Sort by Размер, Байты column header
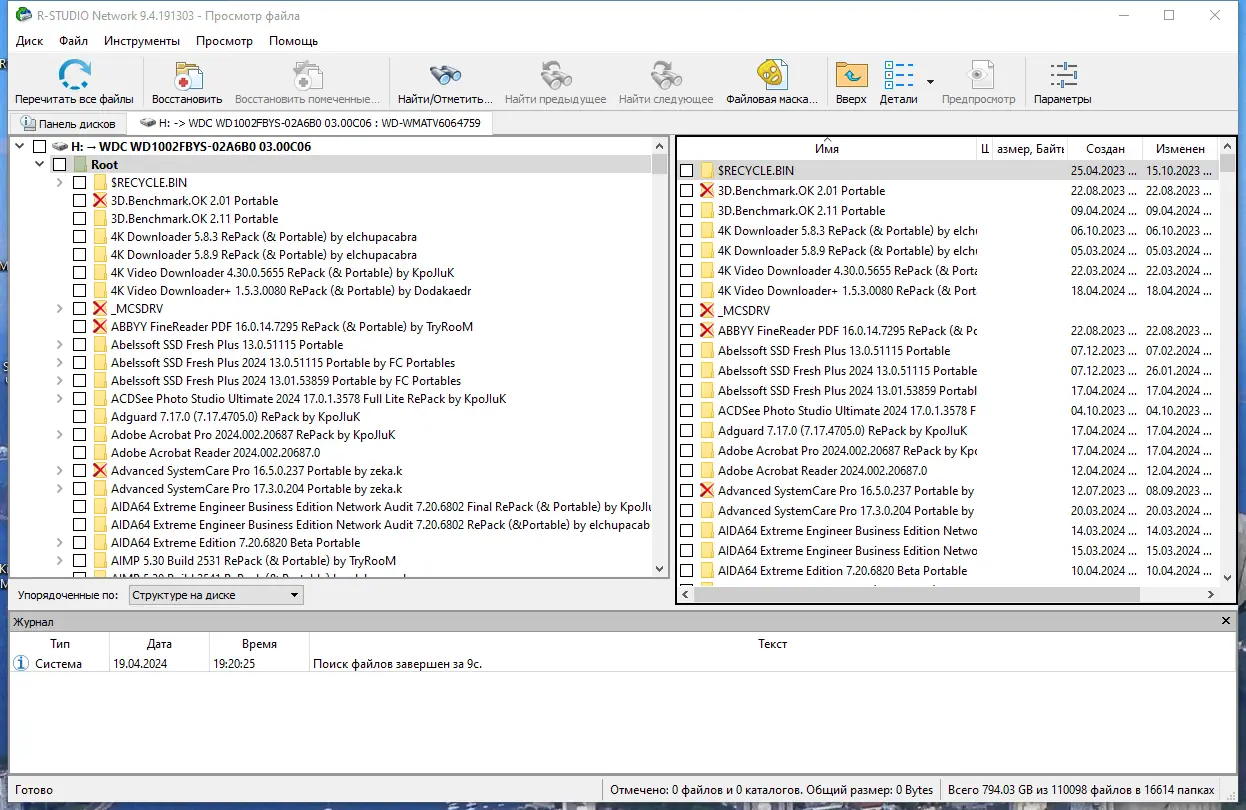 click(x=1029, y=149)
